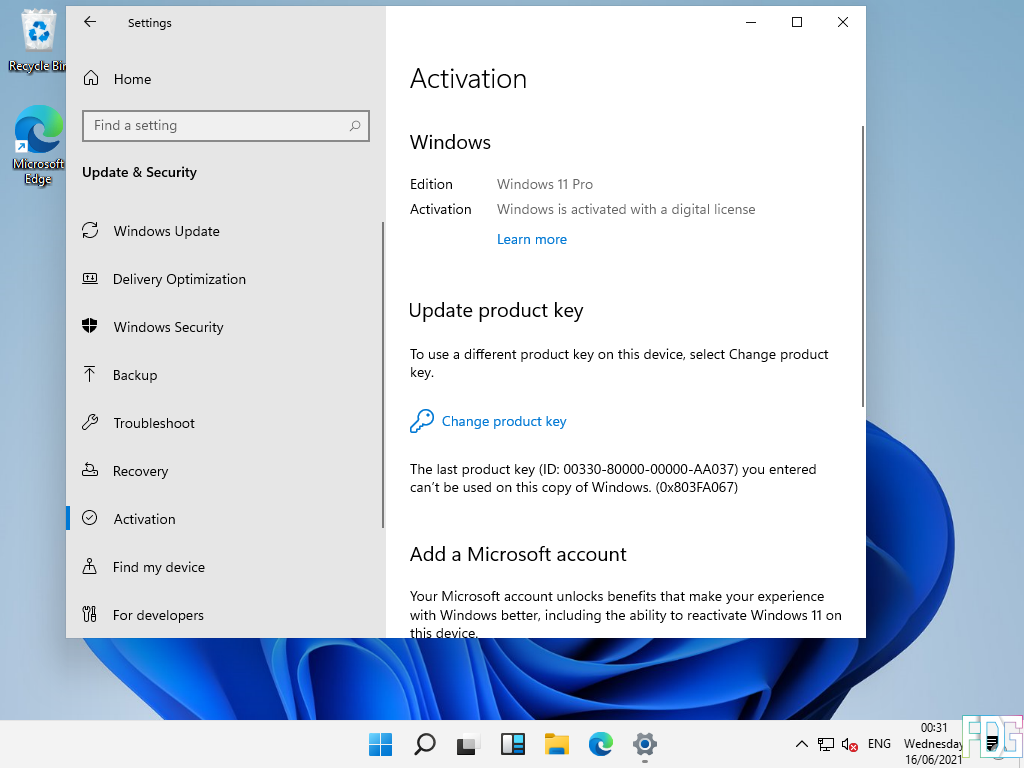Viewport: 1024px width, 768px height.
Task: Show hidden tray icons chevron
Action: pyautogui.click(x=802, y=744)
